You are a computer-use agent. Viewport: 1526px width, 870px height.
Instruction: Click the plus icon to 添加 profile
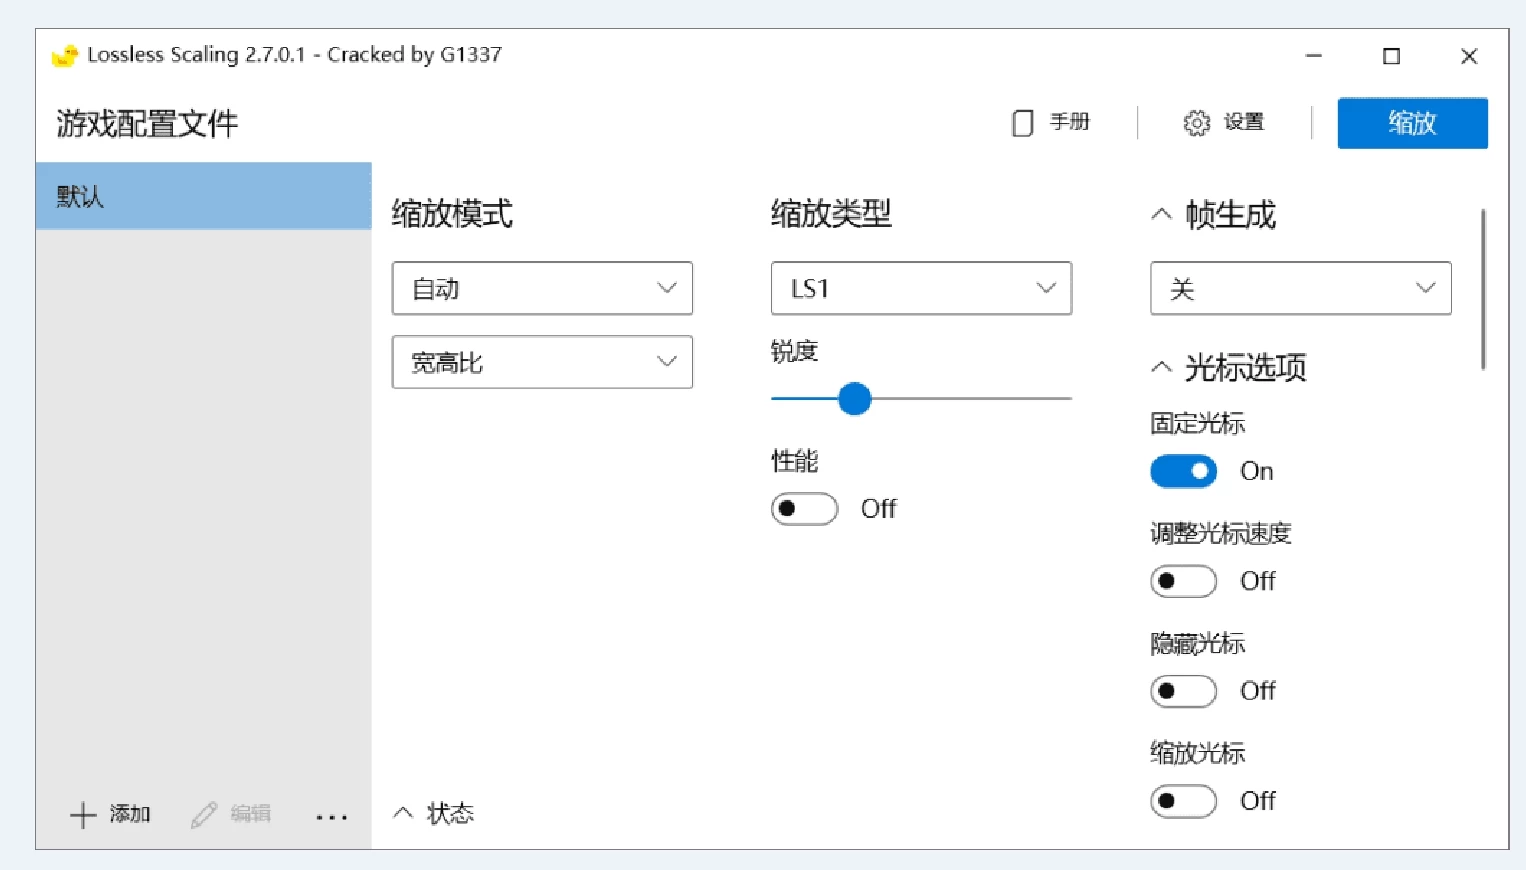[83, 815]
